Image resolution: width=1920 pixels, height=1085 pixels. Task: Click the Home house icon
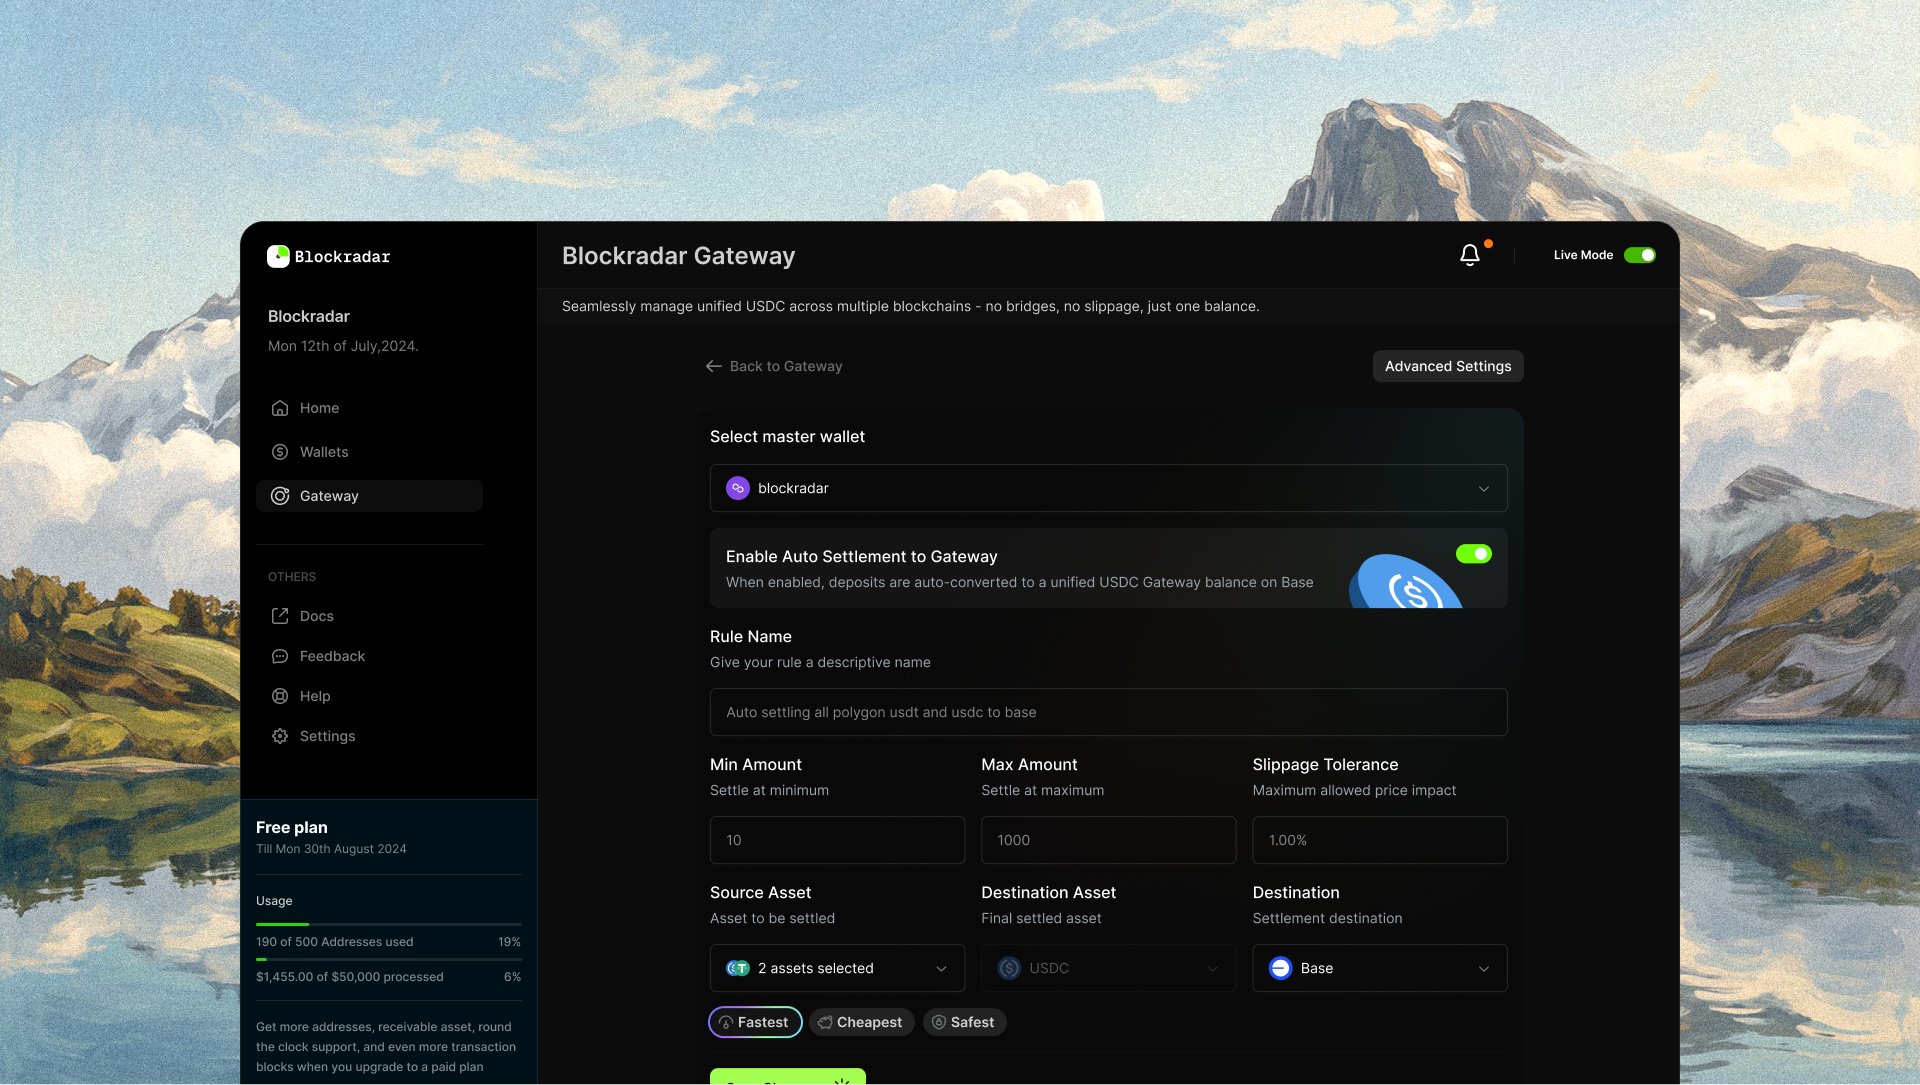click(280, 408)
